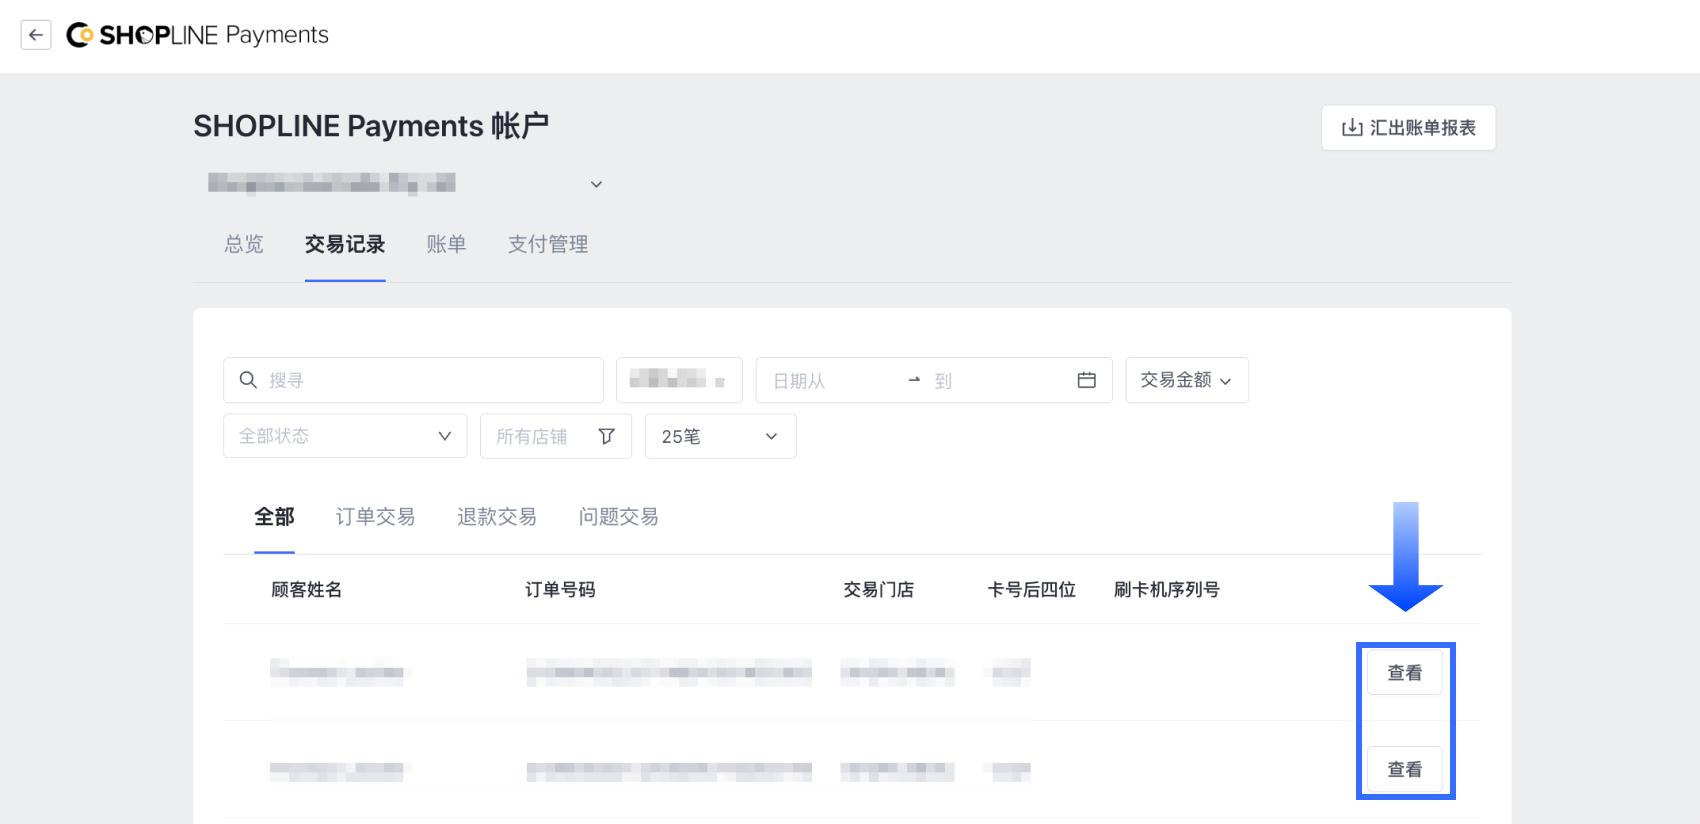
Task: Click the 交易门店 column header
Action: pyautogui.click(x=878, y=590)
